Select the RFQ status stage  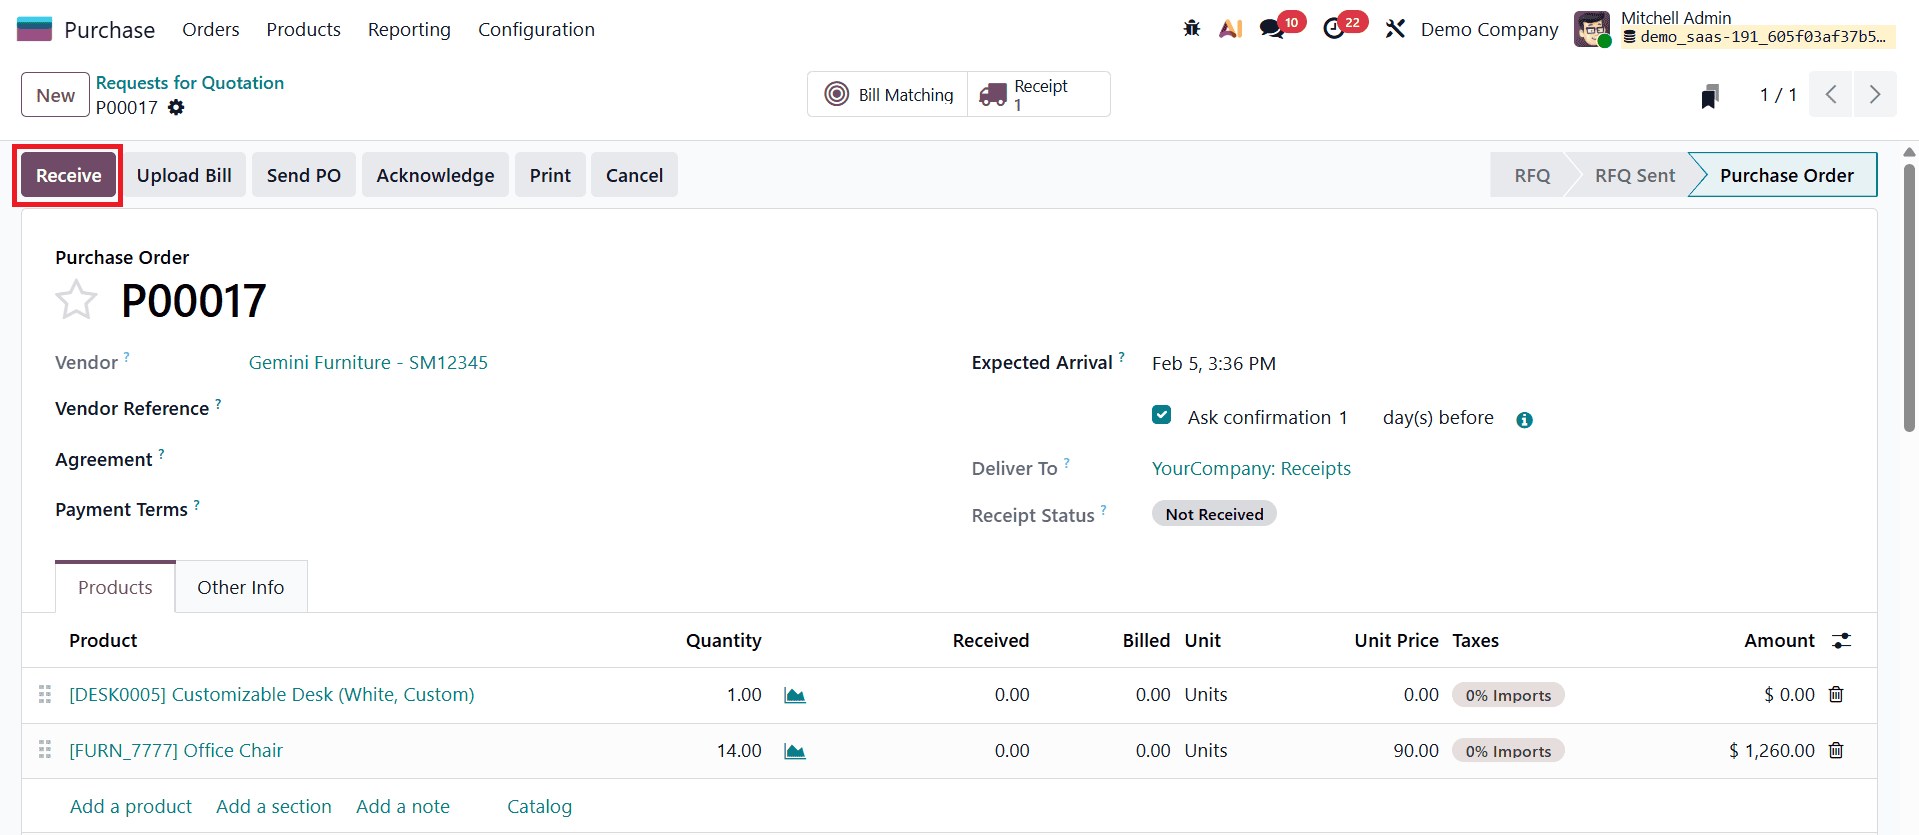1531,175
